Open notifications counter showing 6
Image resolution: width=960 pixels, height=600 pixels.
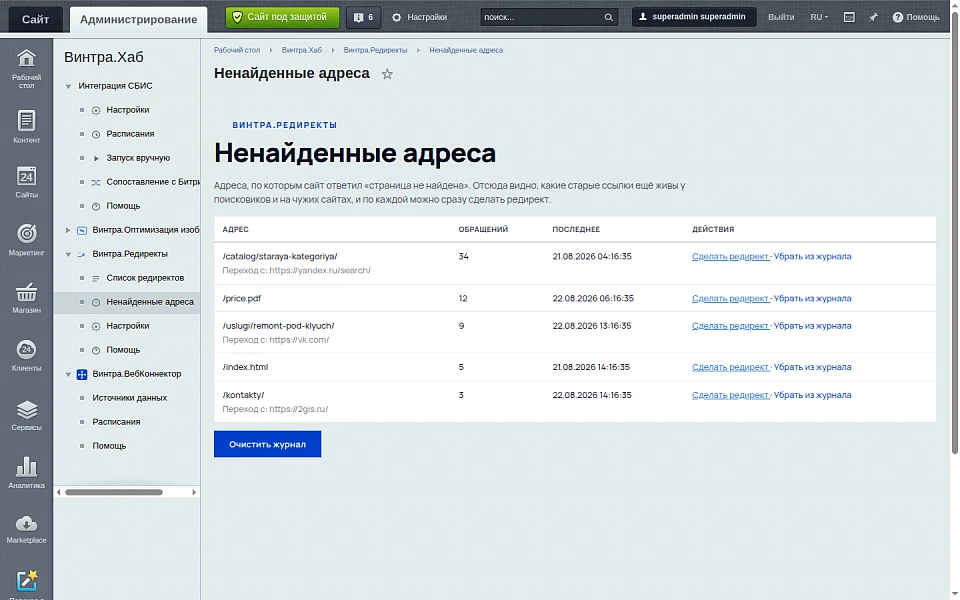[x=364, y=17]
